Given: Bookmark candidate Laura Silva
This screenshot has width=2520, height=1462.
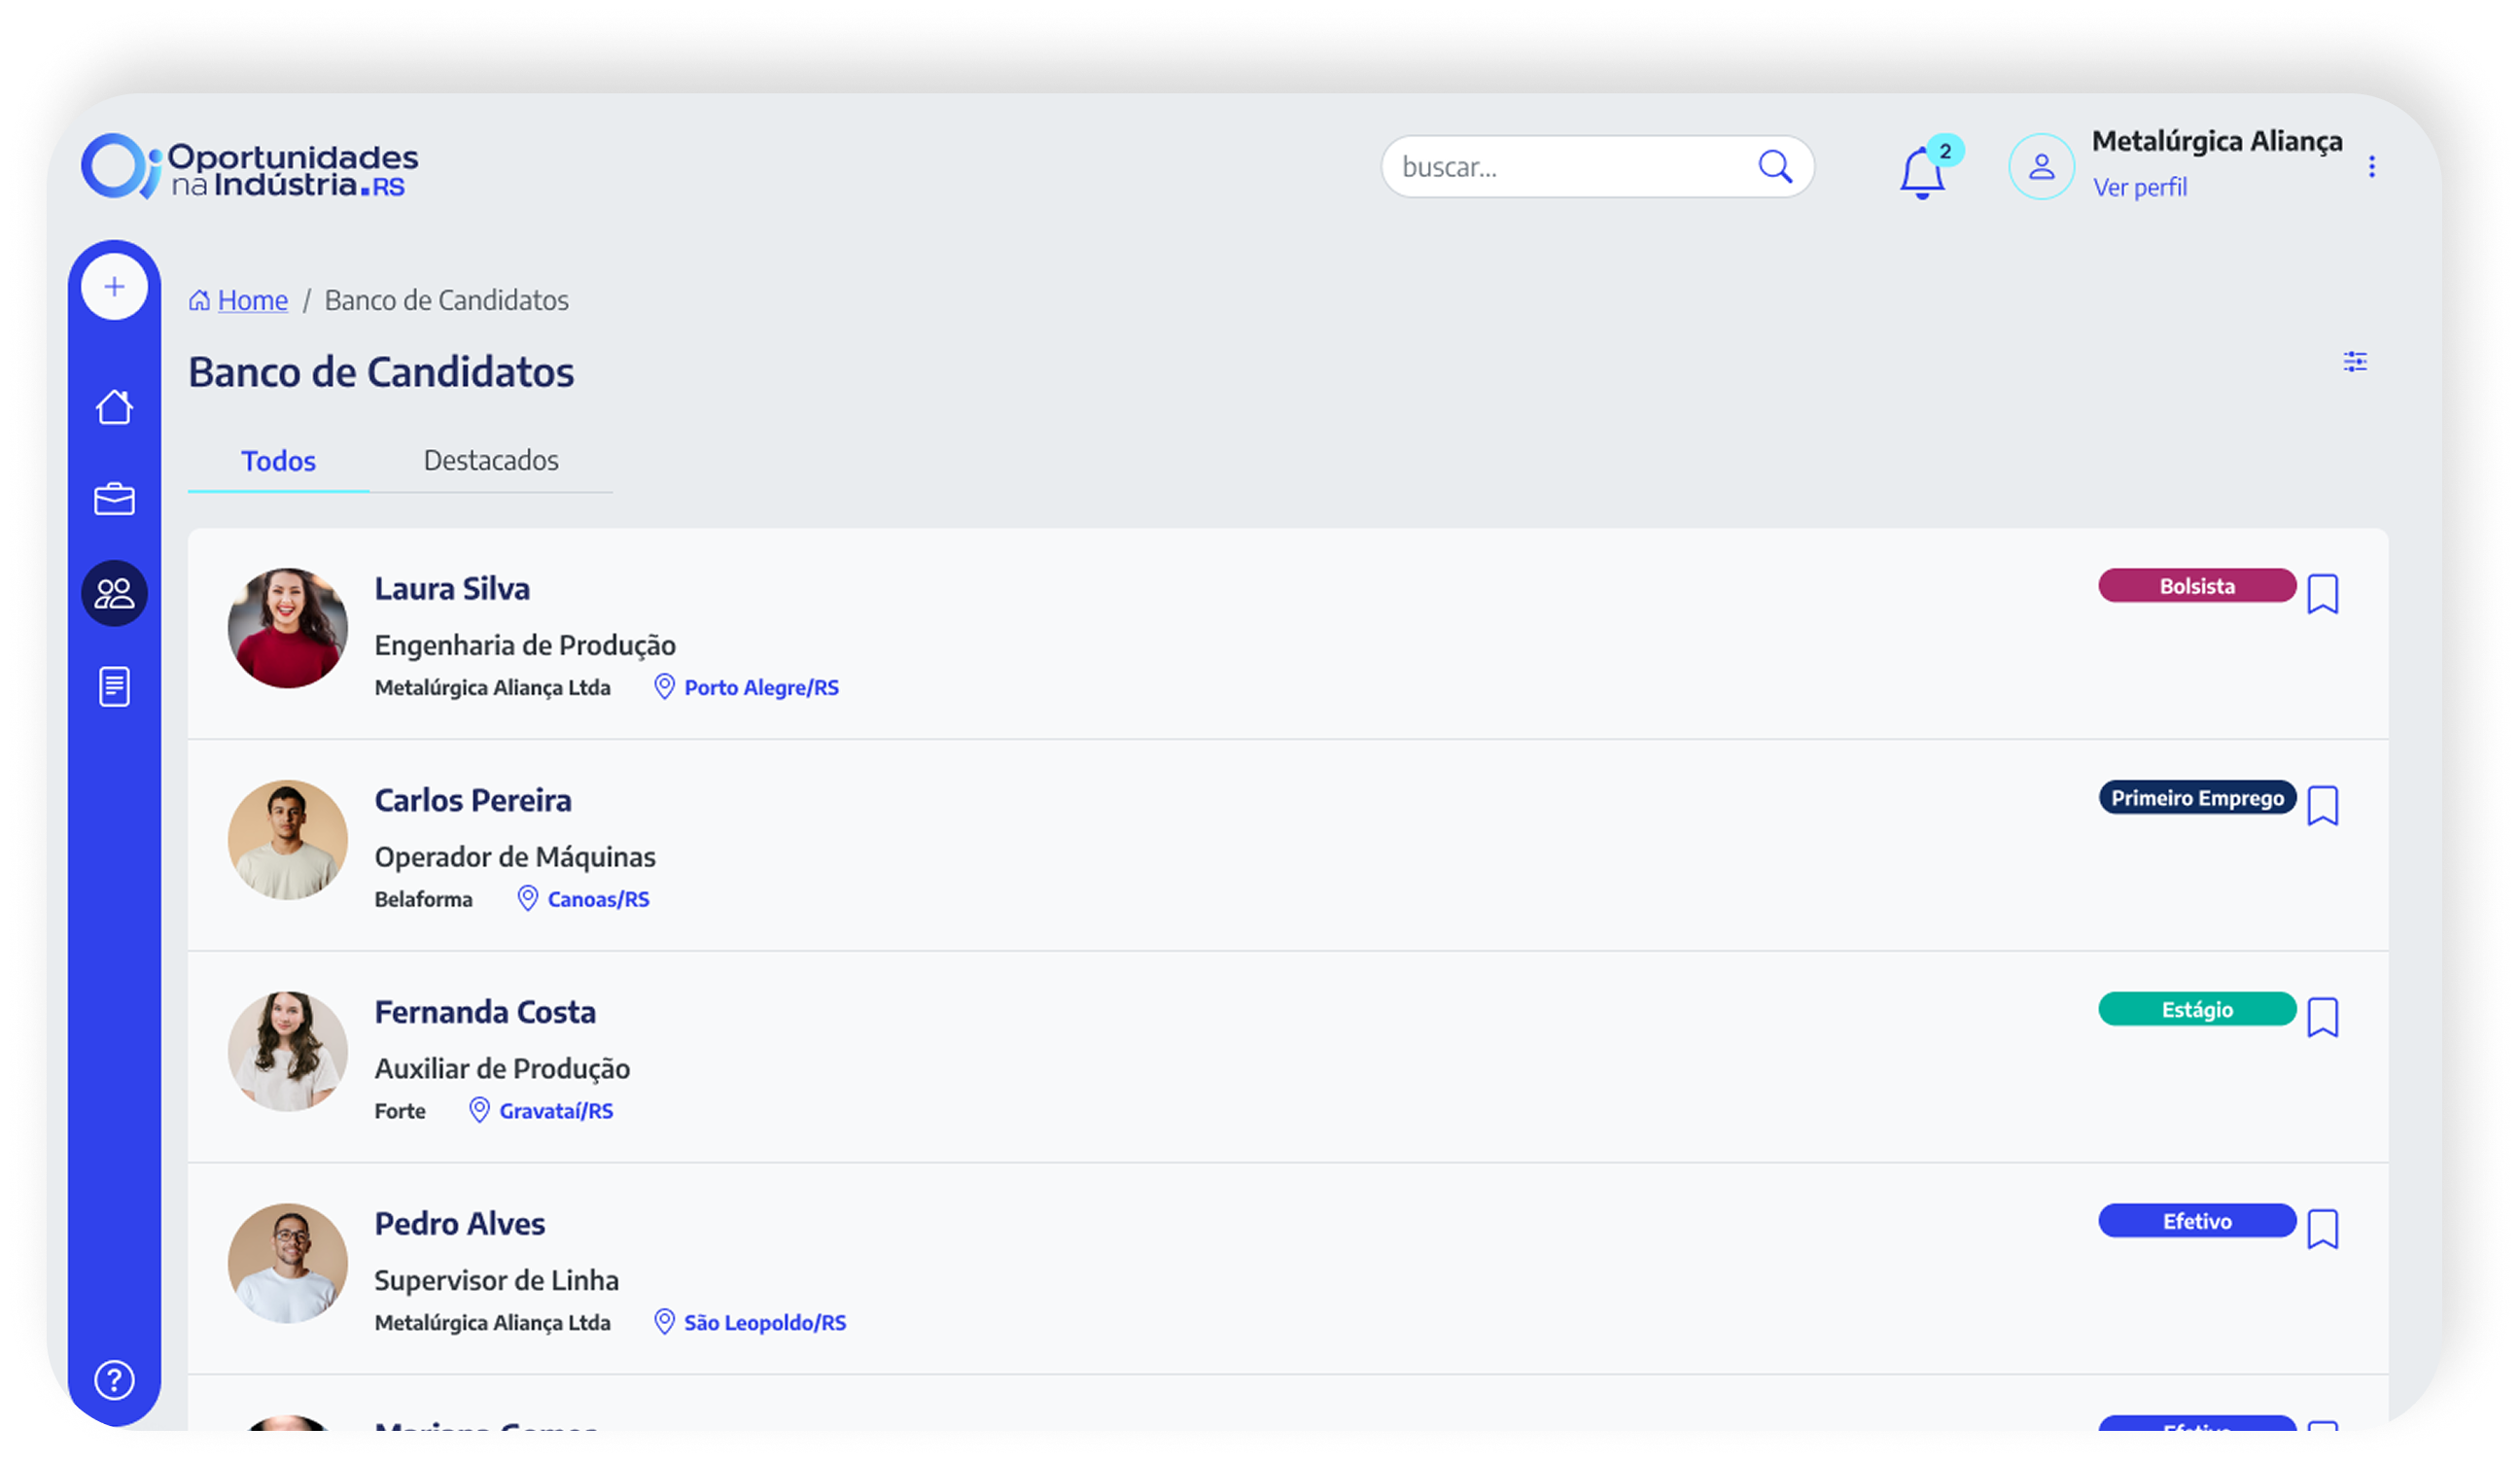Looking at the screenshot, I should (2322, 594).
